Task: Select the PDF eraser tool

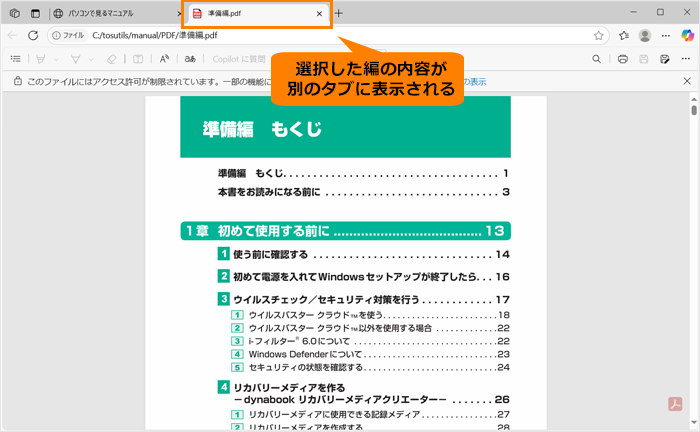Action: (x=111, y=59)
